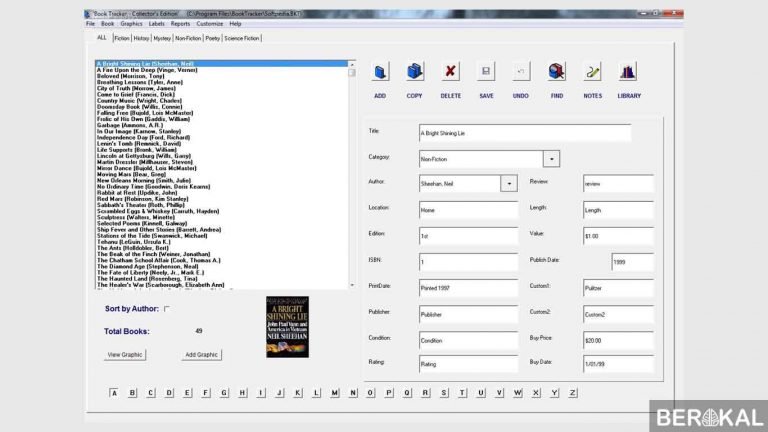
Task: Click the SAVE floppy disk icon
Action: tap(486, 72)
